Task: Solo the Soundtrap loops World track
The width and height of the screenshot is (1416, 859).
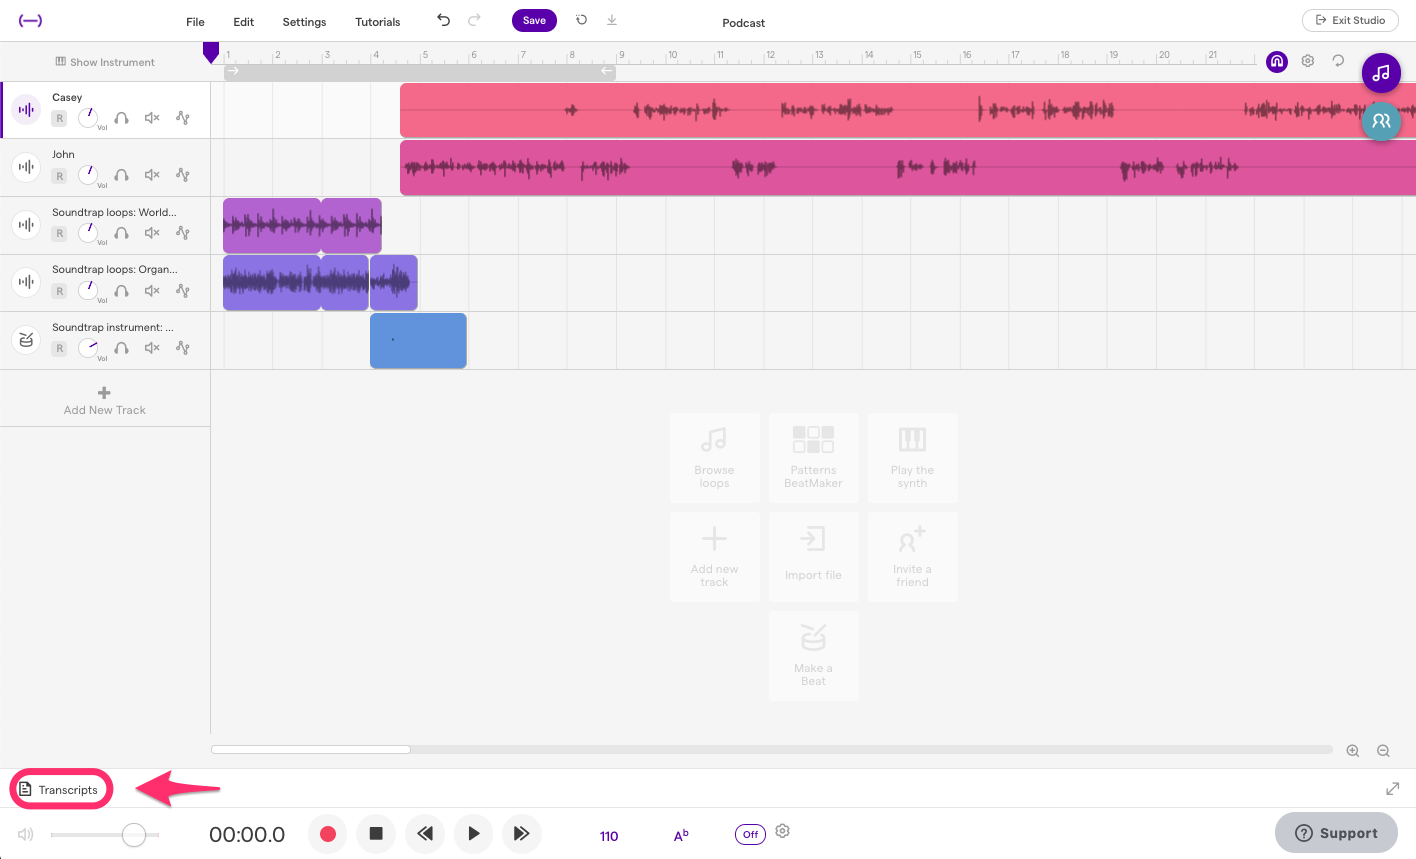Action: 121,233
